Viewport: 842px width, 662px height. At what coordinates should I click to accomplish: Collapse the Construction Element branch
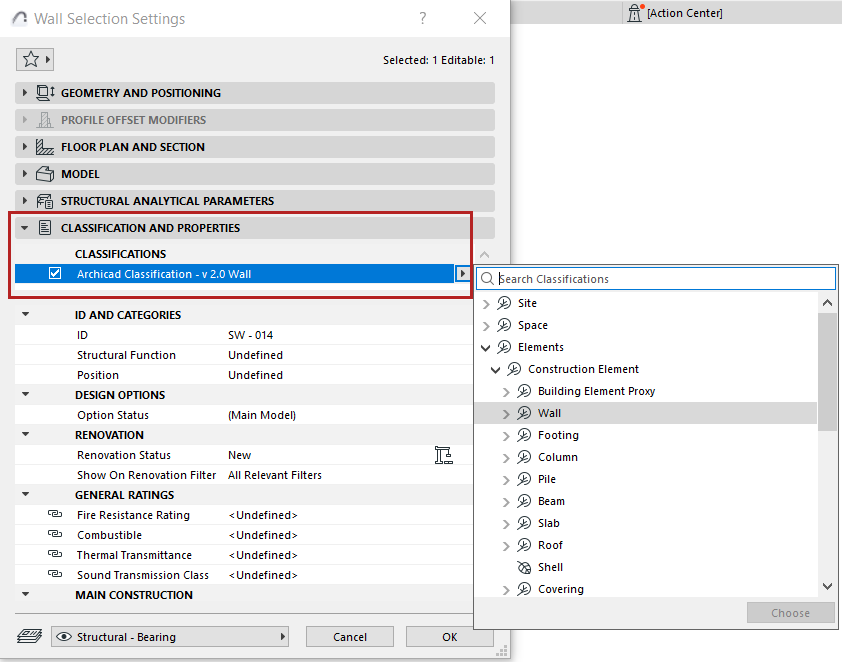(x=496, y=370)
